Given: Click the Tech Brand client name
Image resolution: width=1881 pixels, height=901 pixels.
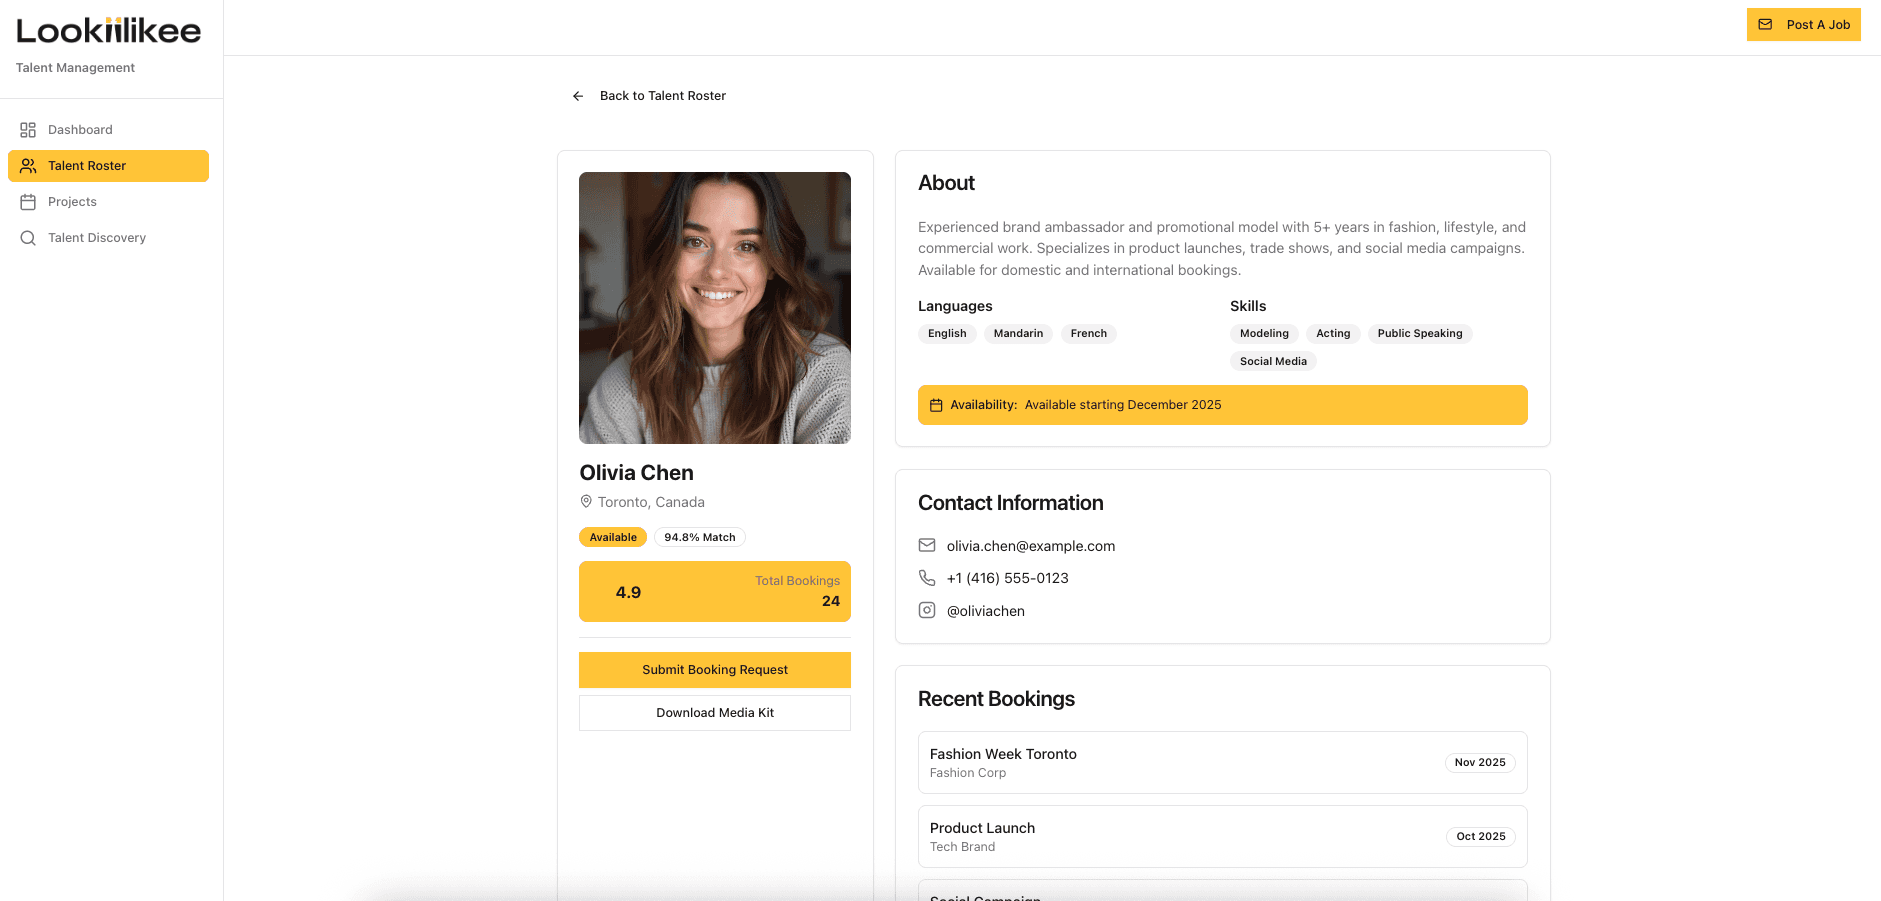Looking at the screenshot, I should [x=962, y=847].
